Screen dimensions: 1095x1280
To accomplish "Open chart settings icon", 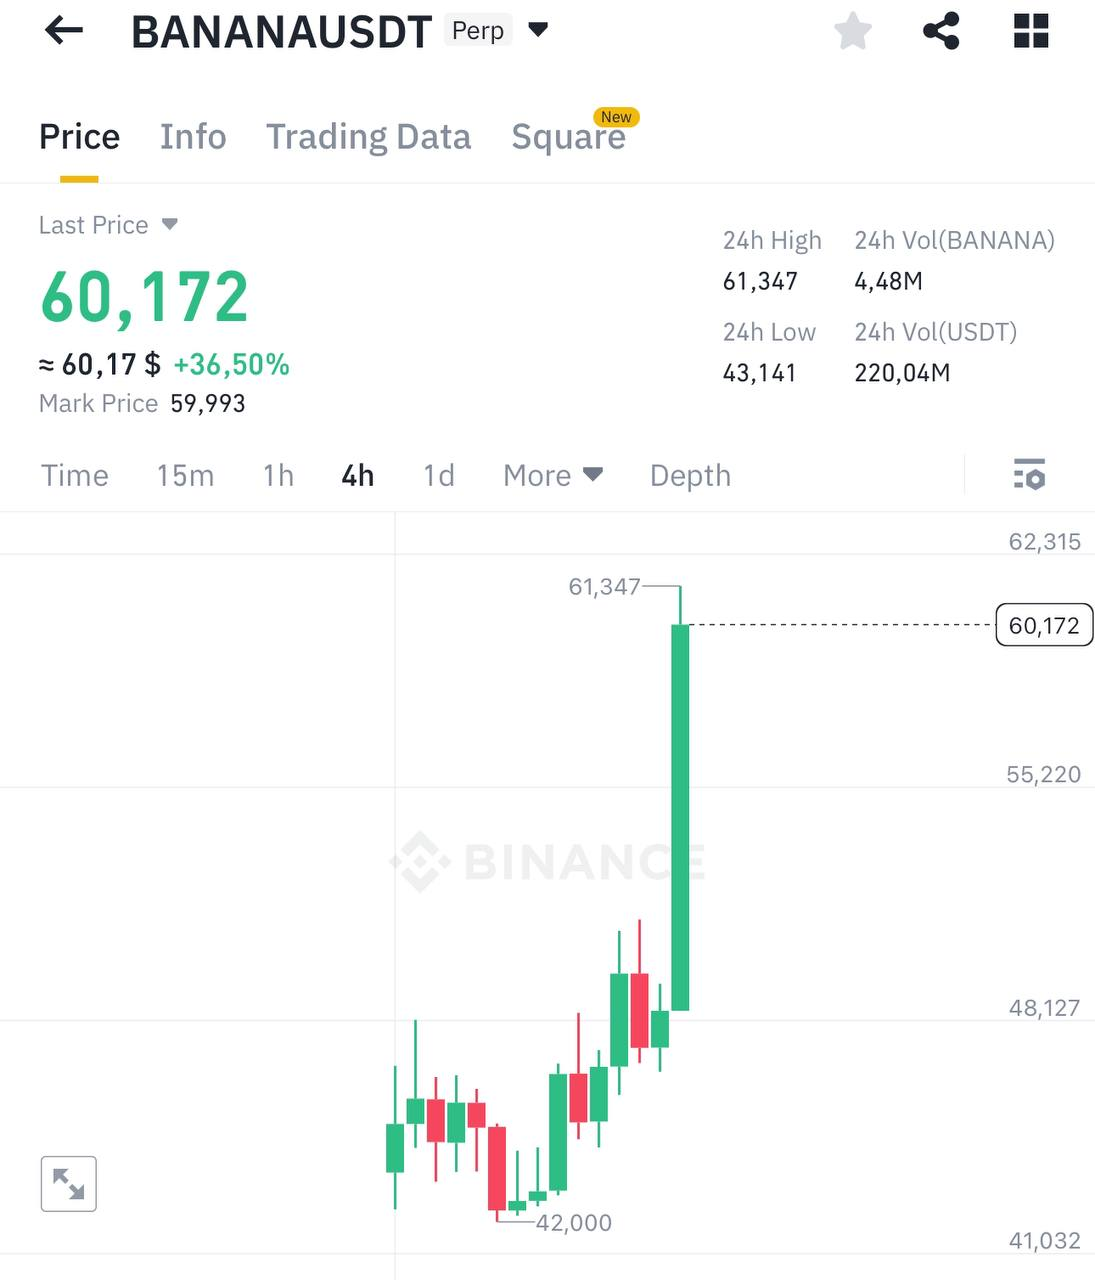I will click(1029, 475).
